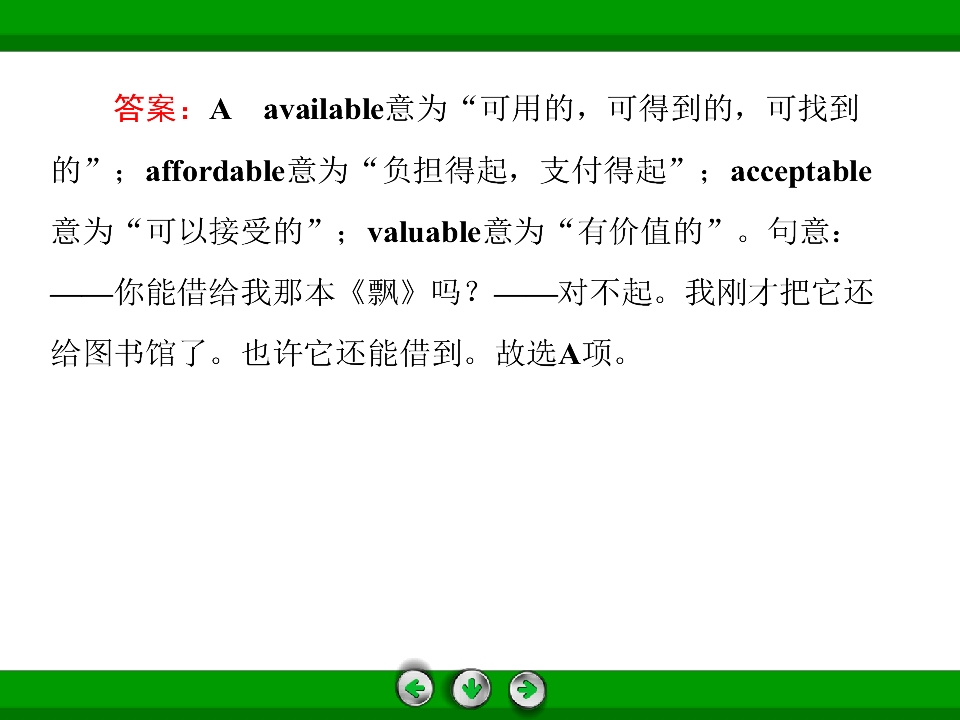Click the definition 有价值的
The width and height of the screenshot is (960, 720).
click(640, 231)
